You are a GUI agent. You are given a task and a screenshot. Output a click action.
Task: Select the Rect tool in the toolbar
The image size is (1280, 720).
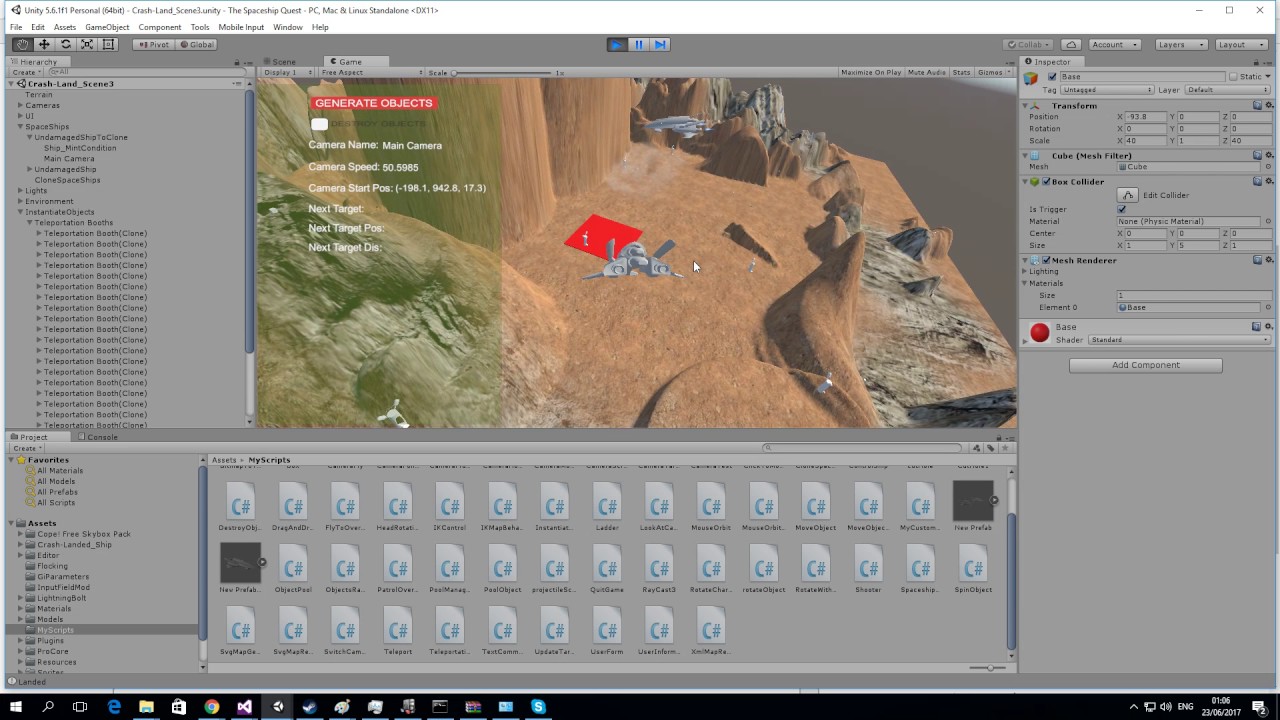pos(108,44)
